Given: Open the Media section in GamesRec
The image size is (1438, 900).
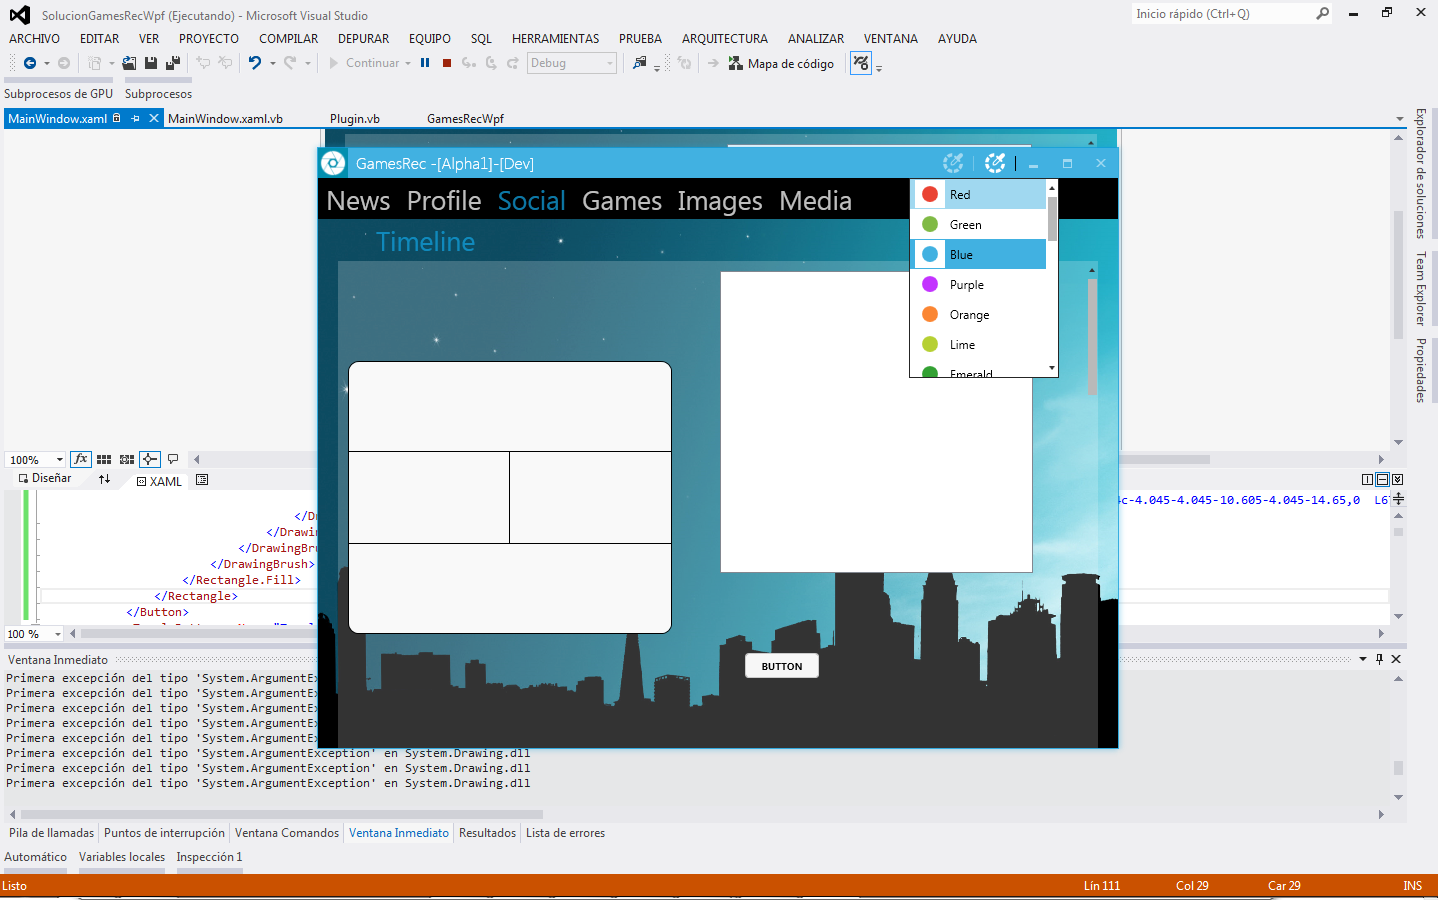Looking at the screenshot, I should 816,201.
